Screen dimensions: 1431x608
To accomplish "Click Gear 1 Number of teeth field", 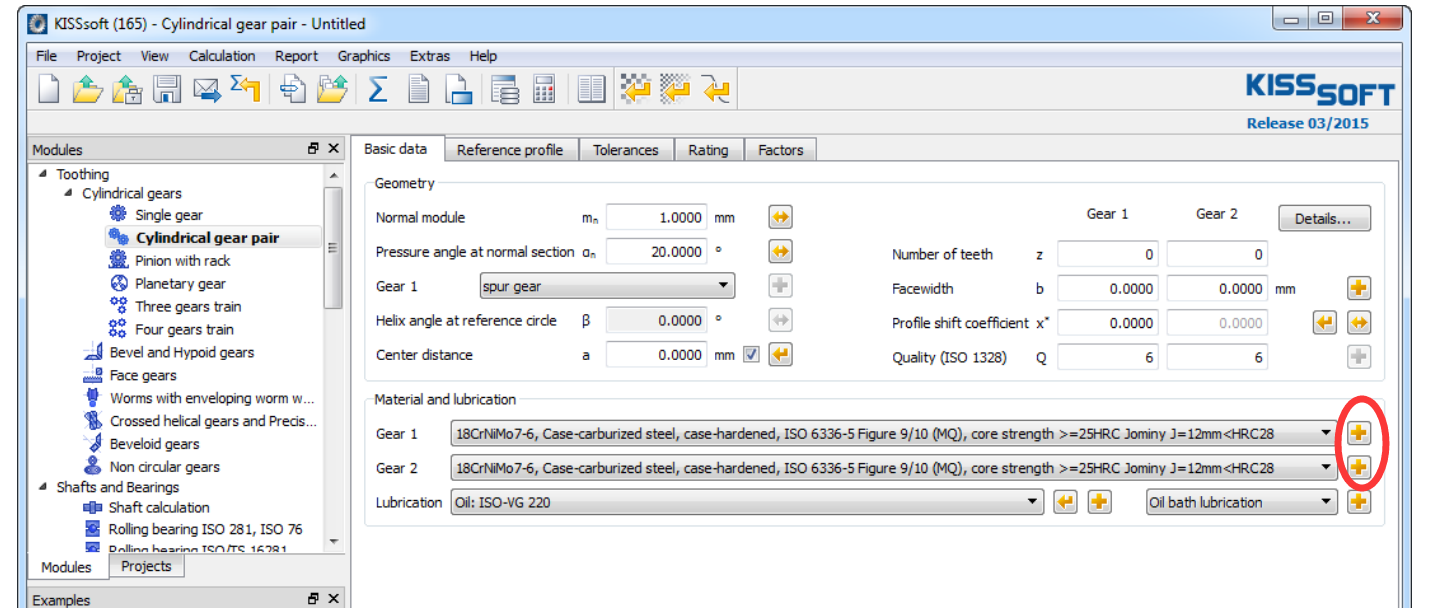I will (1107, 254).
